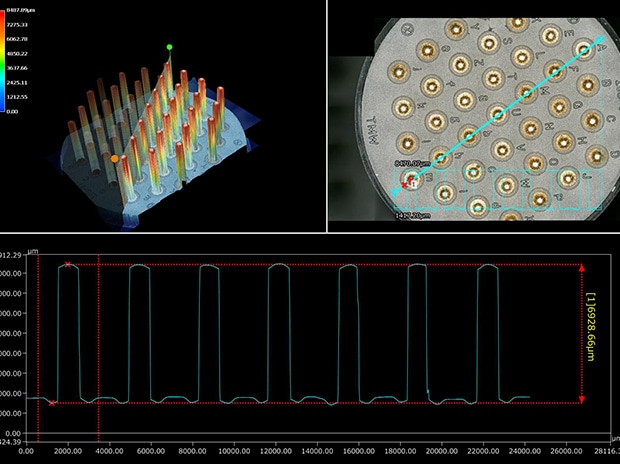The width and height of the screenshot is (620, 464).
Task: Click the green marker atop the 3D pin
Action: pos(169,47)
